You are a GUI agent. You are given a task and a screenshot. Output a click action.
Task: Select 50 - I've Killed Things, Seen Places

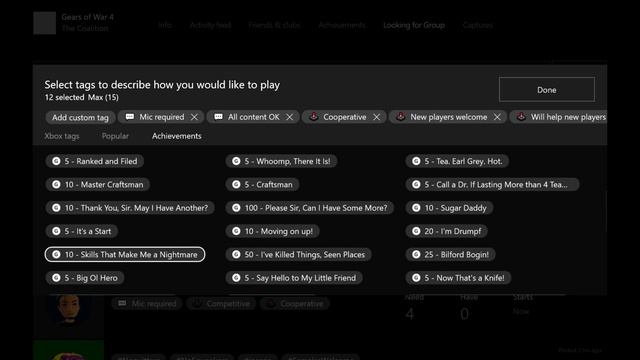(298, 254)
